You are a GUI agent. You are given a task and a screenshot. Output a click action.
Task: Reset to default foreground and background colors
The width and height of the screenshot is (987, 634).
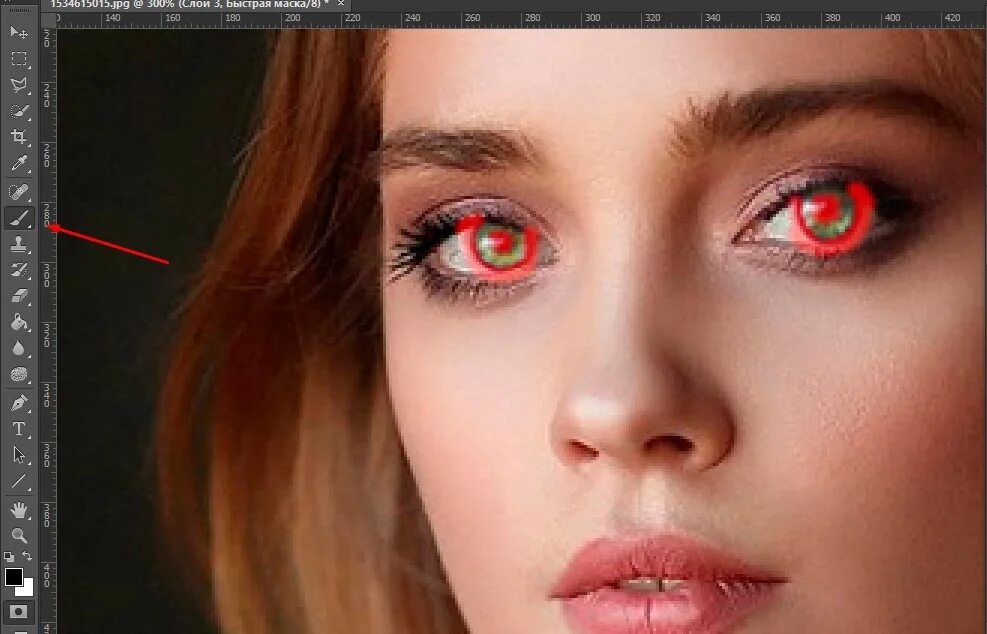pos(9,557)
